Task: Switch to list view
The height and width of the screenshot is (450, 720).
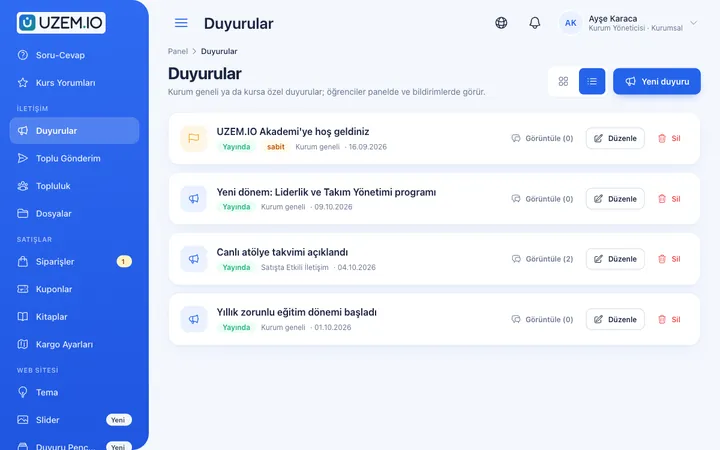Action: coord(592,81)
